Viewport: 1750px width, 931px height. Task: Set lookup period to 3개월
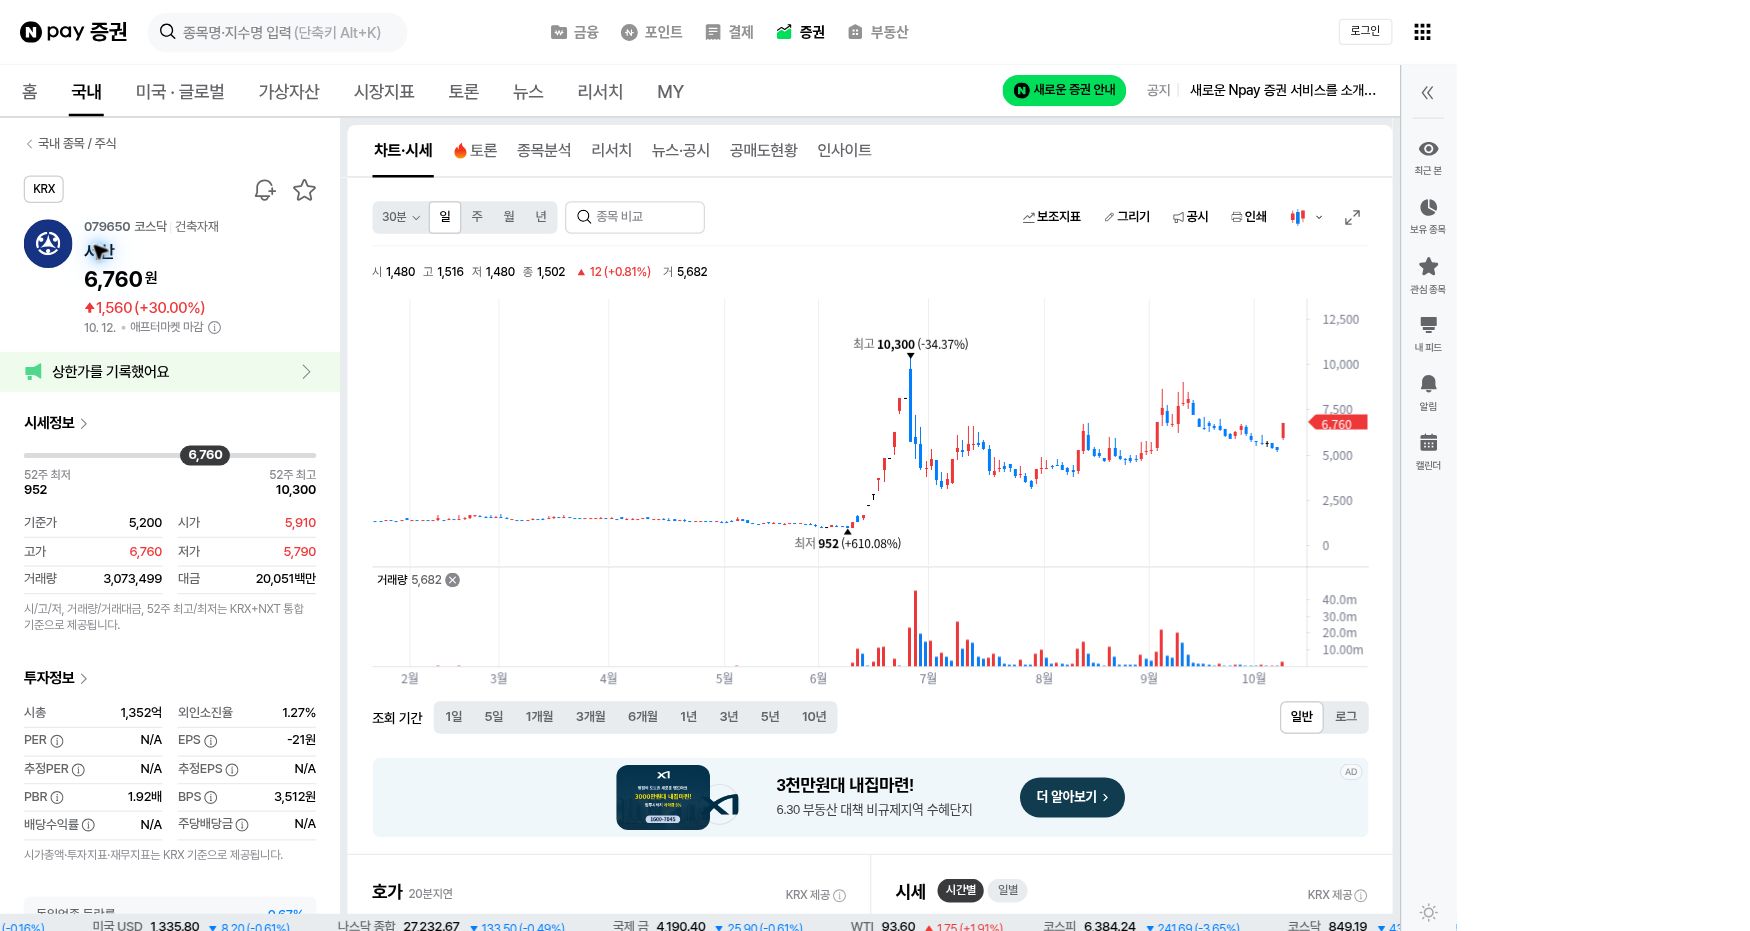[590, 717]
